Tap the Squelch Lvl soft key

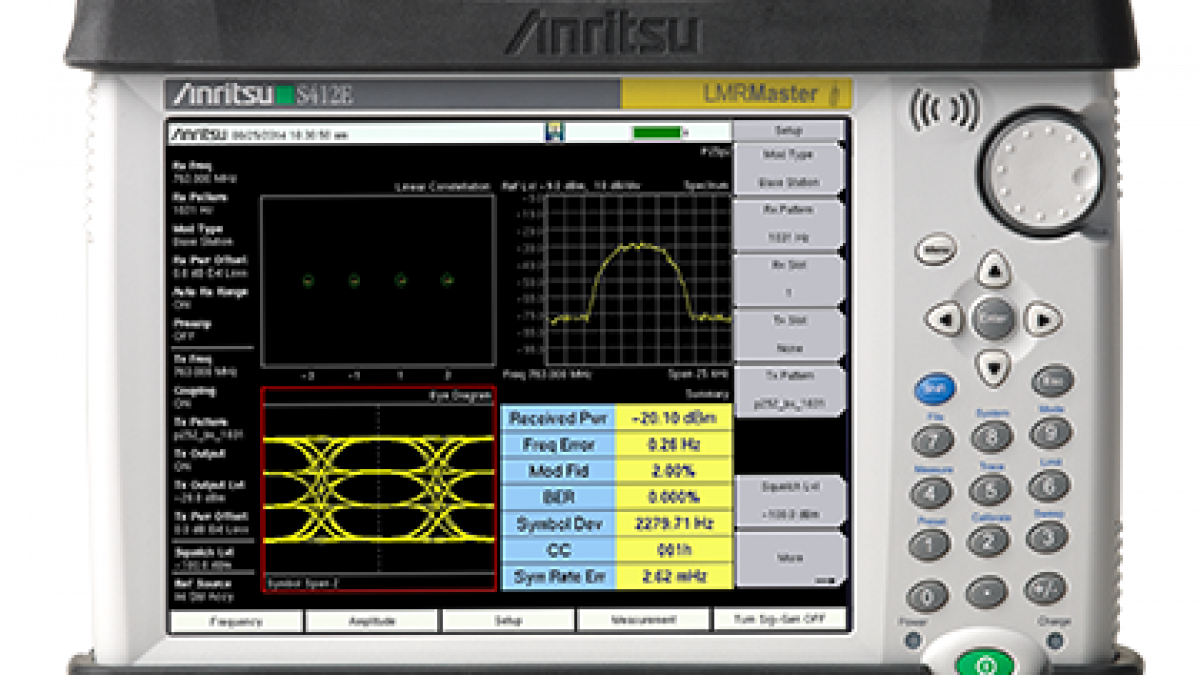coord(791,502)
